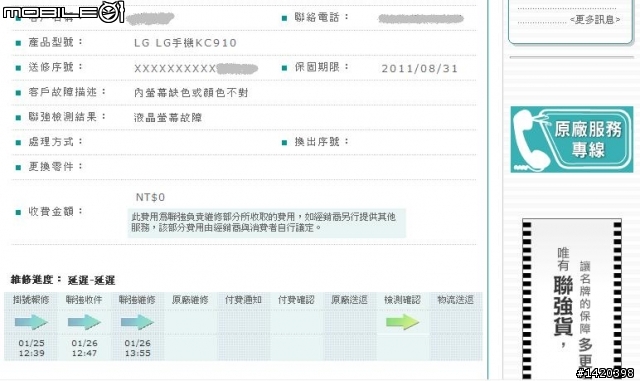Click the 原廠服務專線 phone banner
The image size is (640, 381).
pyautogui.click(x=572, y=139)
